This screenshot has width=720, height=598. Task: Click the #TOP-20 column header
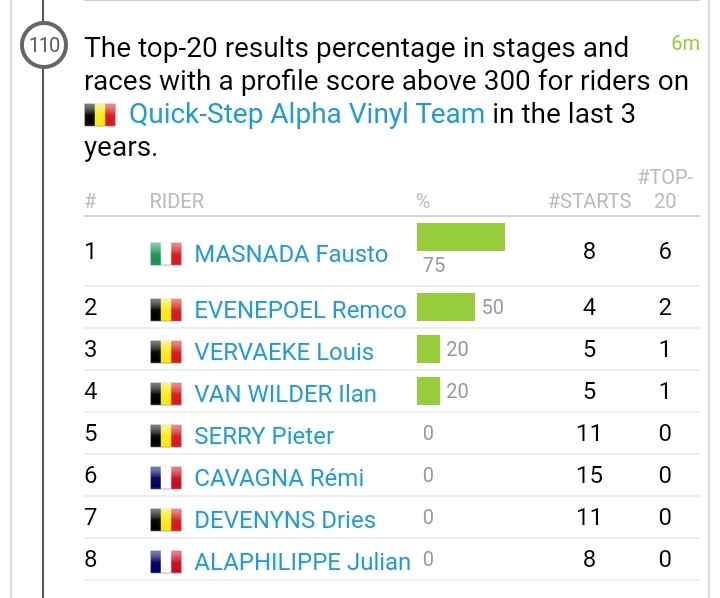click(x=665, y=189)
